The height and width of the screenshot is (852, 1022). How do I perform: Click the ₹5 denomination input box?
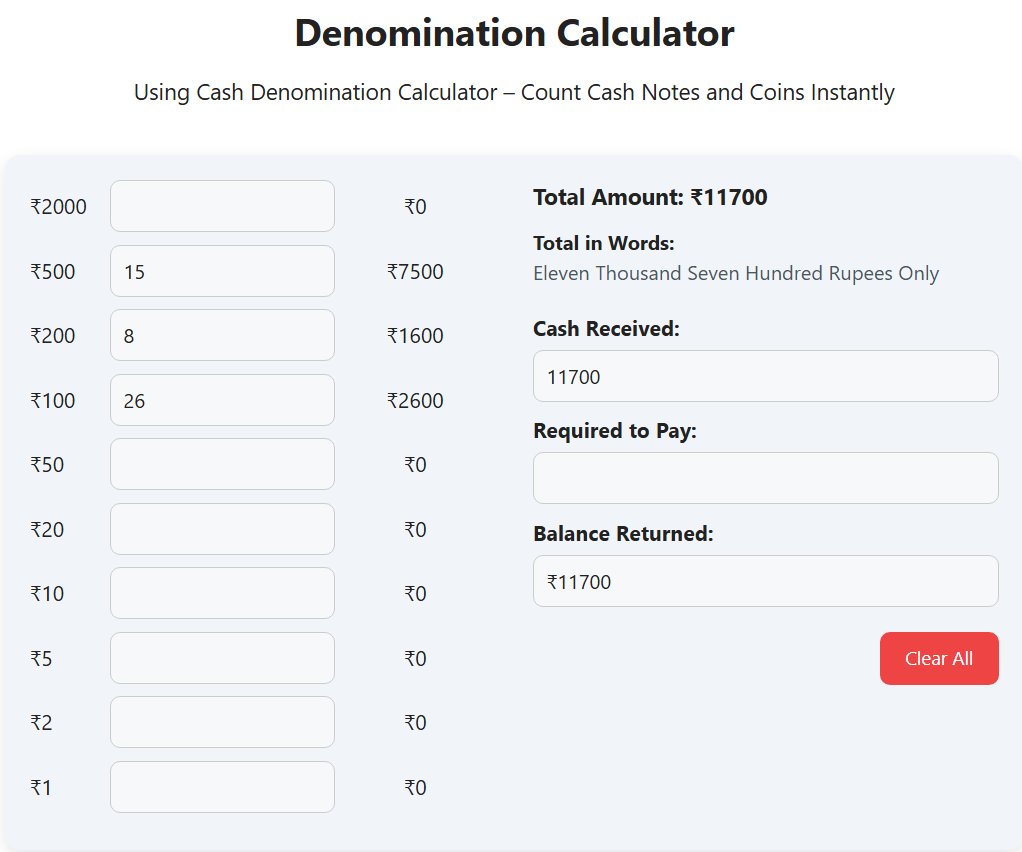pyautogui.click(x=222, y=658)
